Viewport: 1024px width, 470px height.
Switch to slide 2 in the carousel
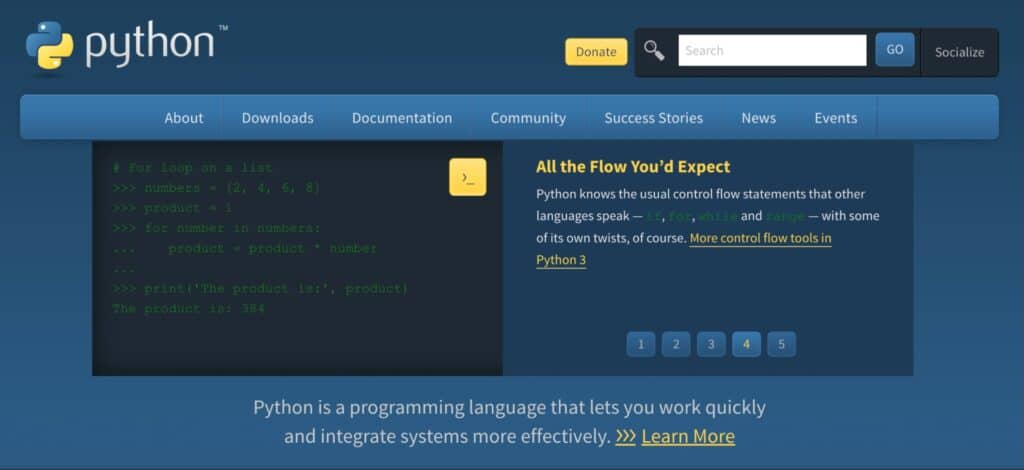(676, 344)
